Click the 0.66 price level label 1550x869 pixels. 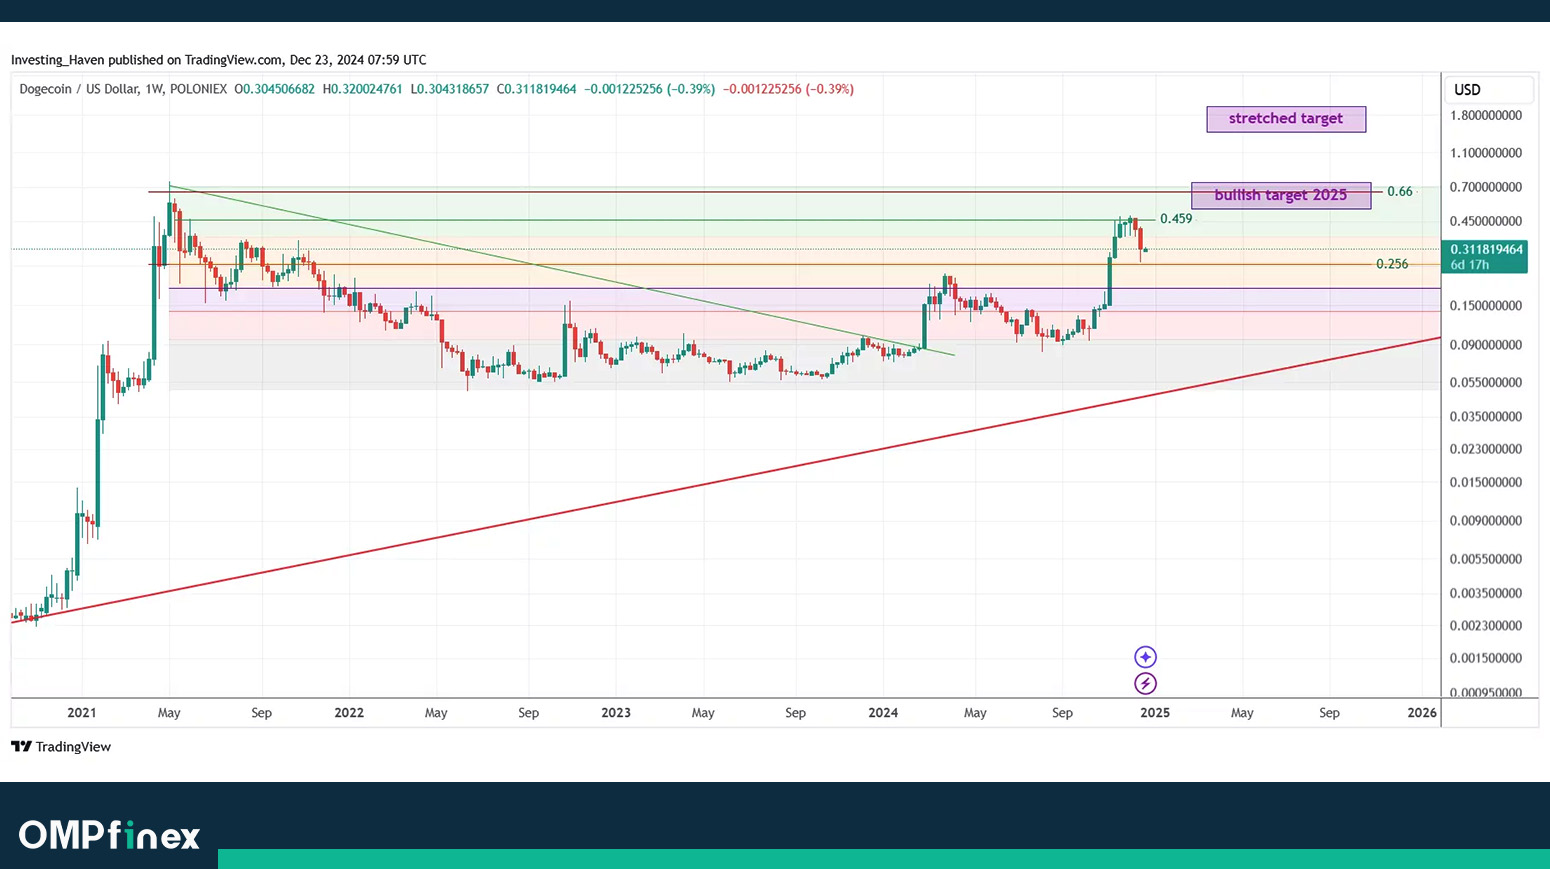[x=1399, y=191]
